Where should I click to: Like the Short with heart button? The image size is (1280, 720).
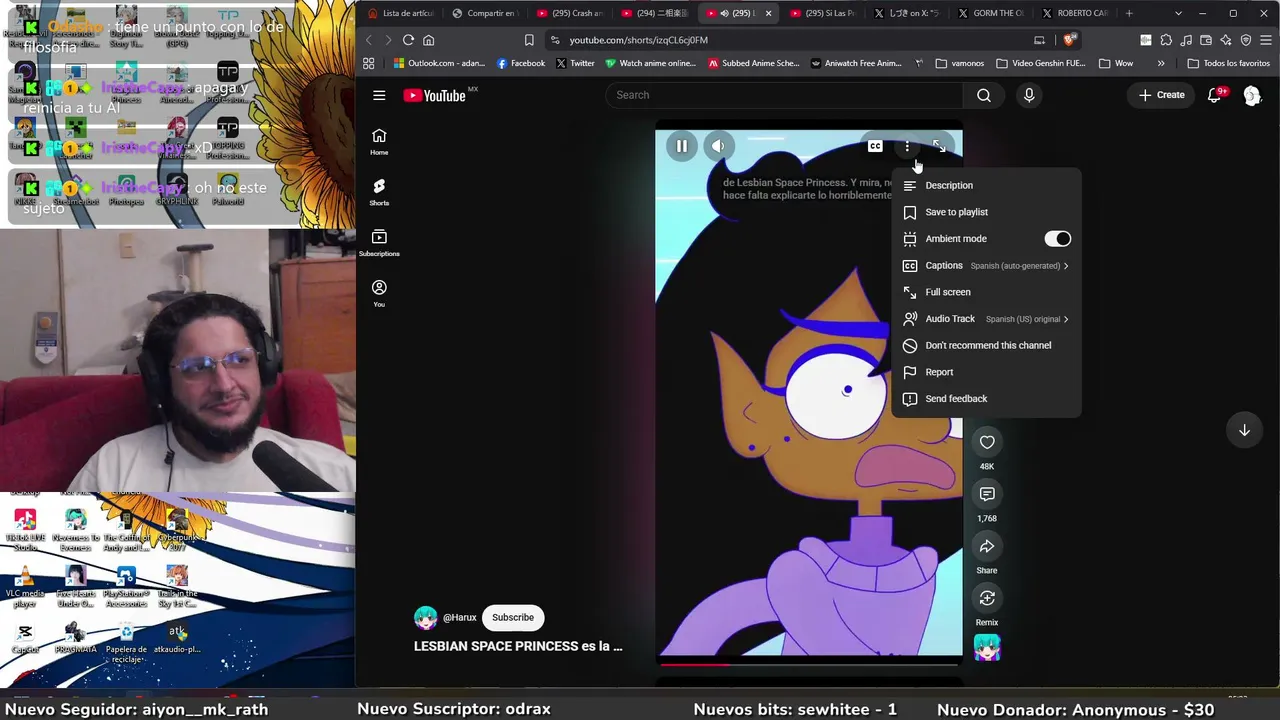(x=987, y=442)
